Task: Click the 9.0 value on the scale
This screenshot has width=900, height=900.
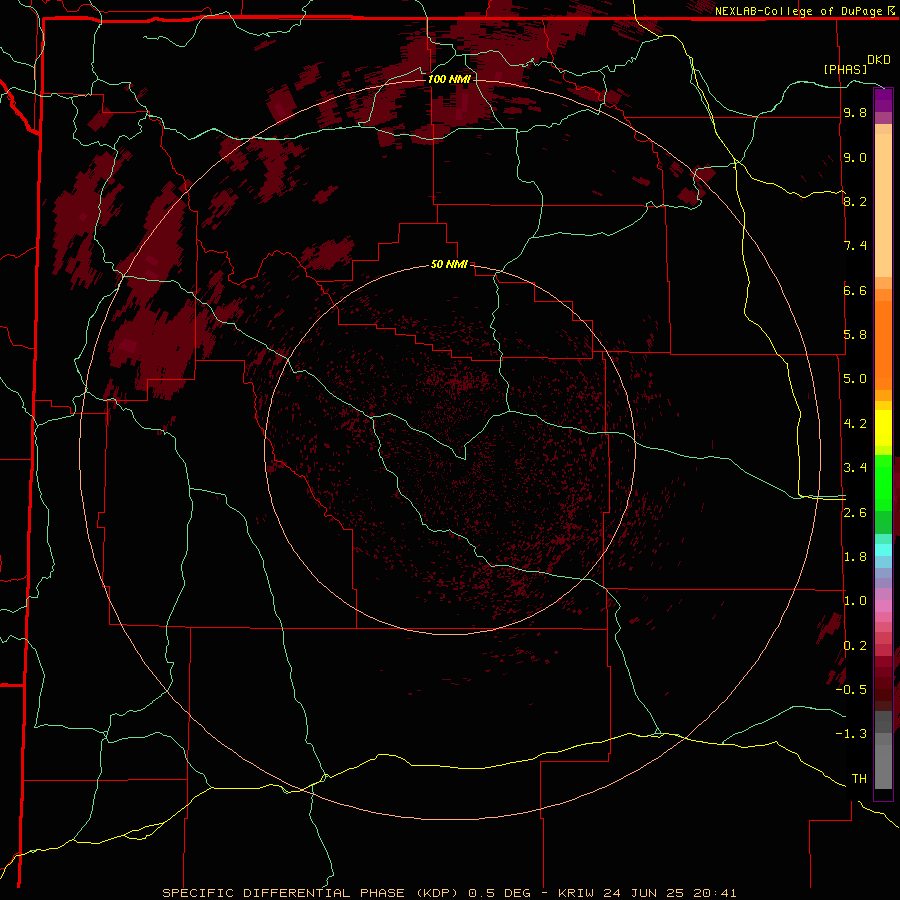Action: (x=855, y=157)
